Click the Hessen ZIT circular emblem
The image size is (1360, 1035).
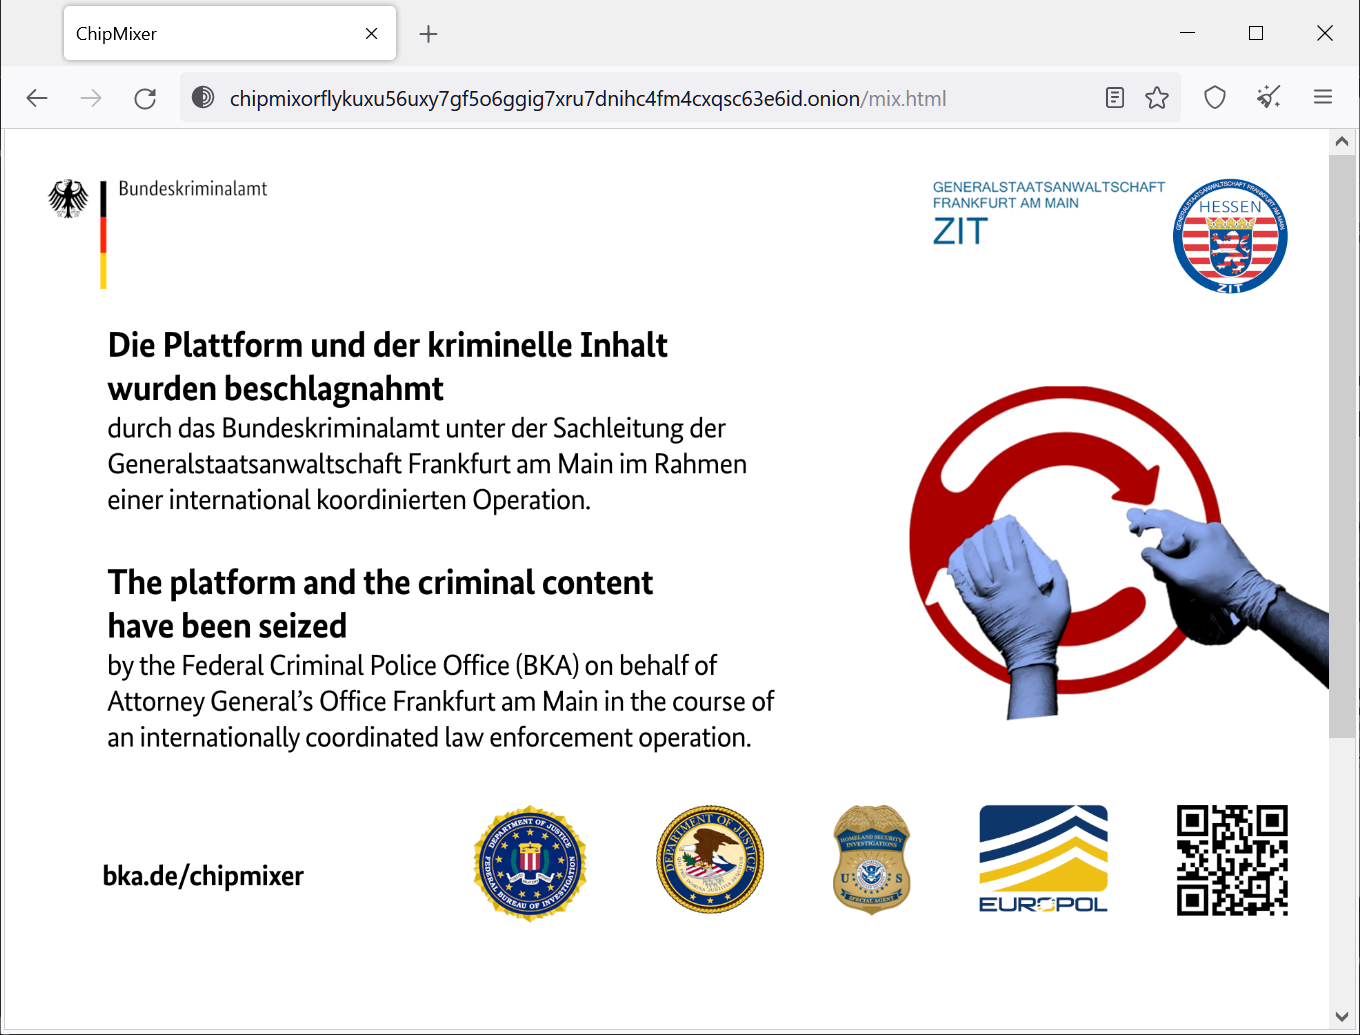(1230, 237)
